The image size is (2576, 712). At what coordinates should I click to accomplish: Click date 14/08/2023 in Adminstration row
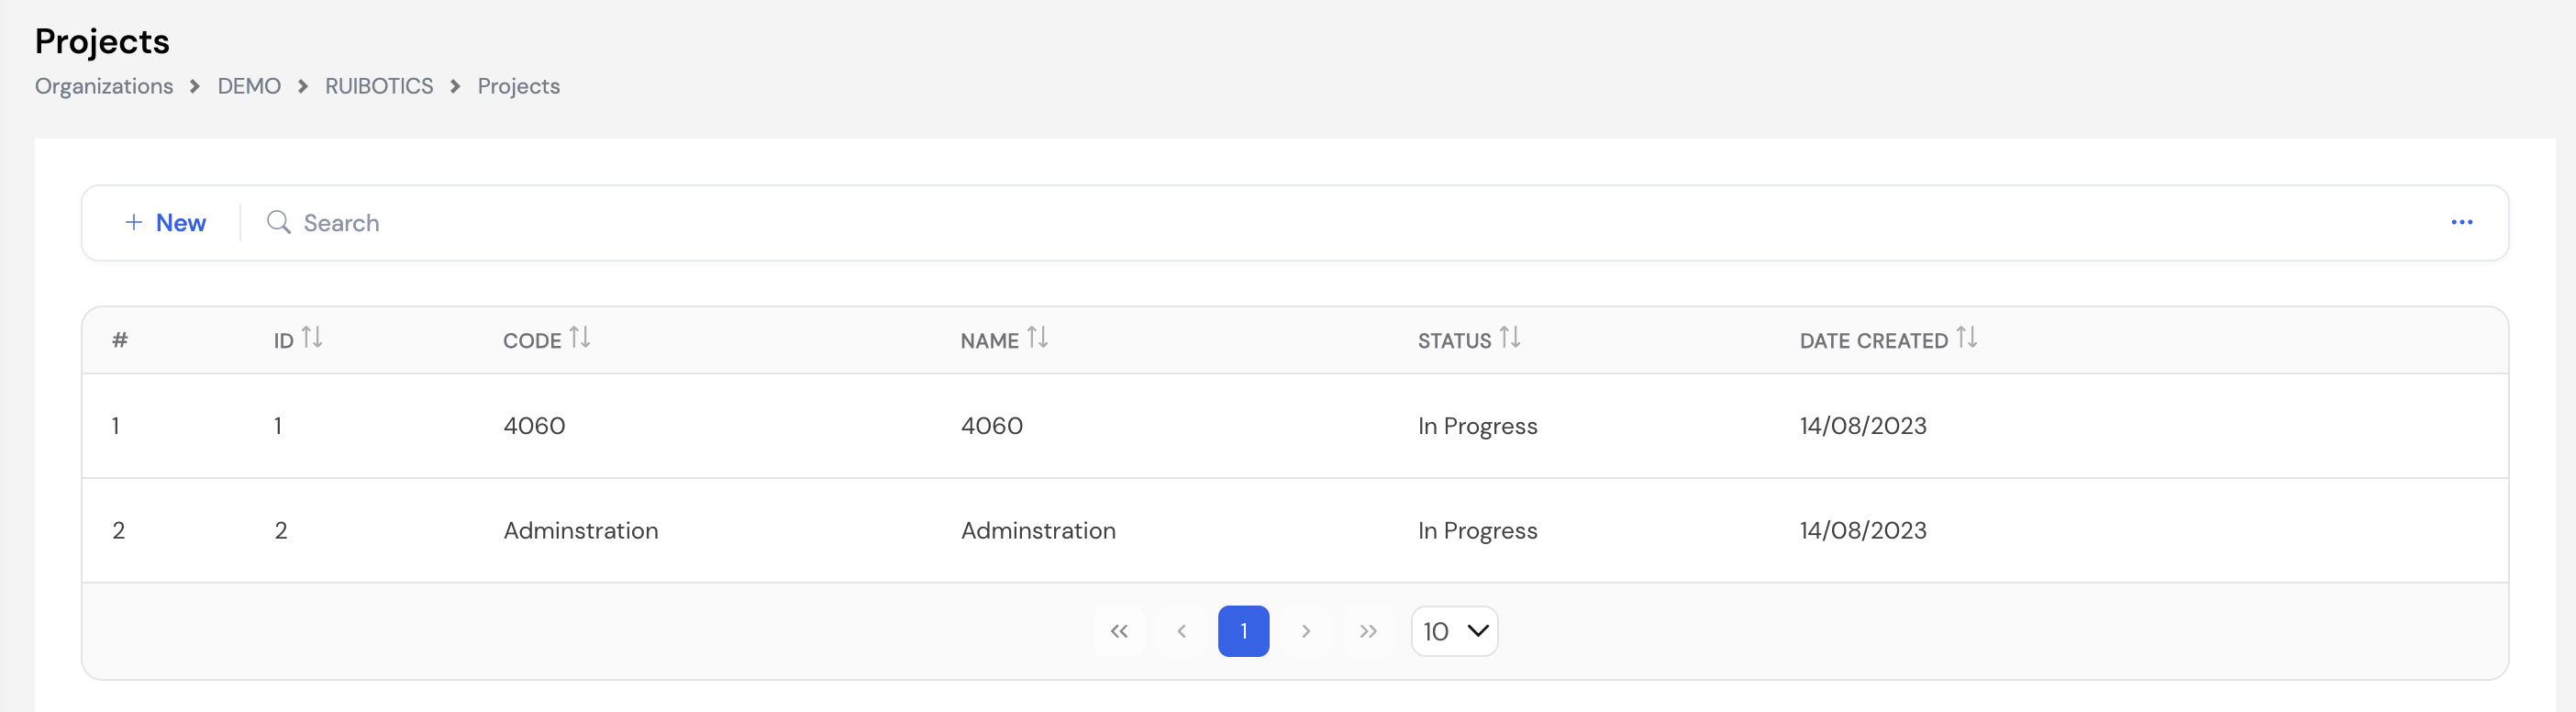[1863, 531]
